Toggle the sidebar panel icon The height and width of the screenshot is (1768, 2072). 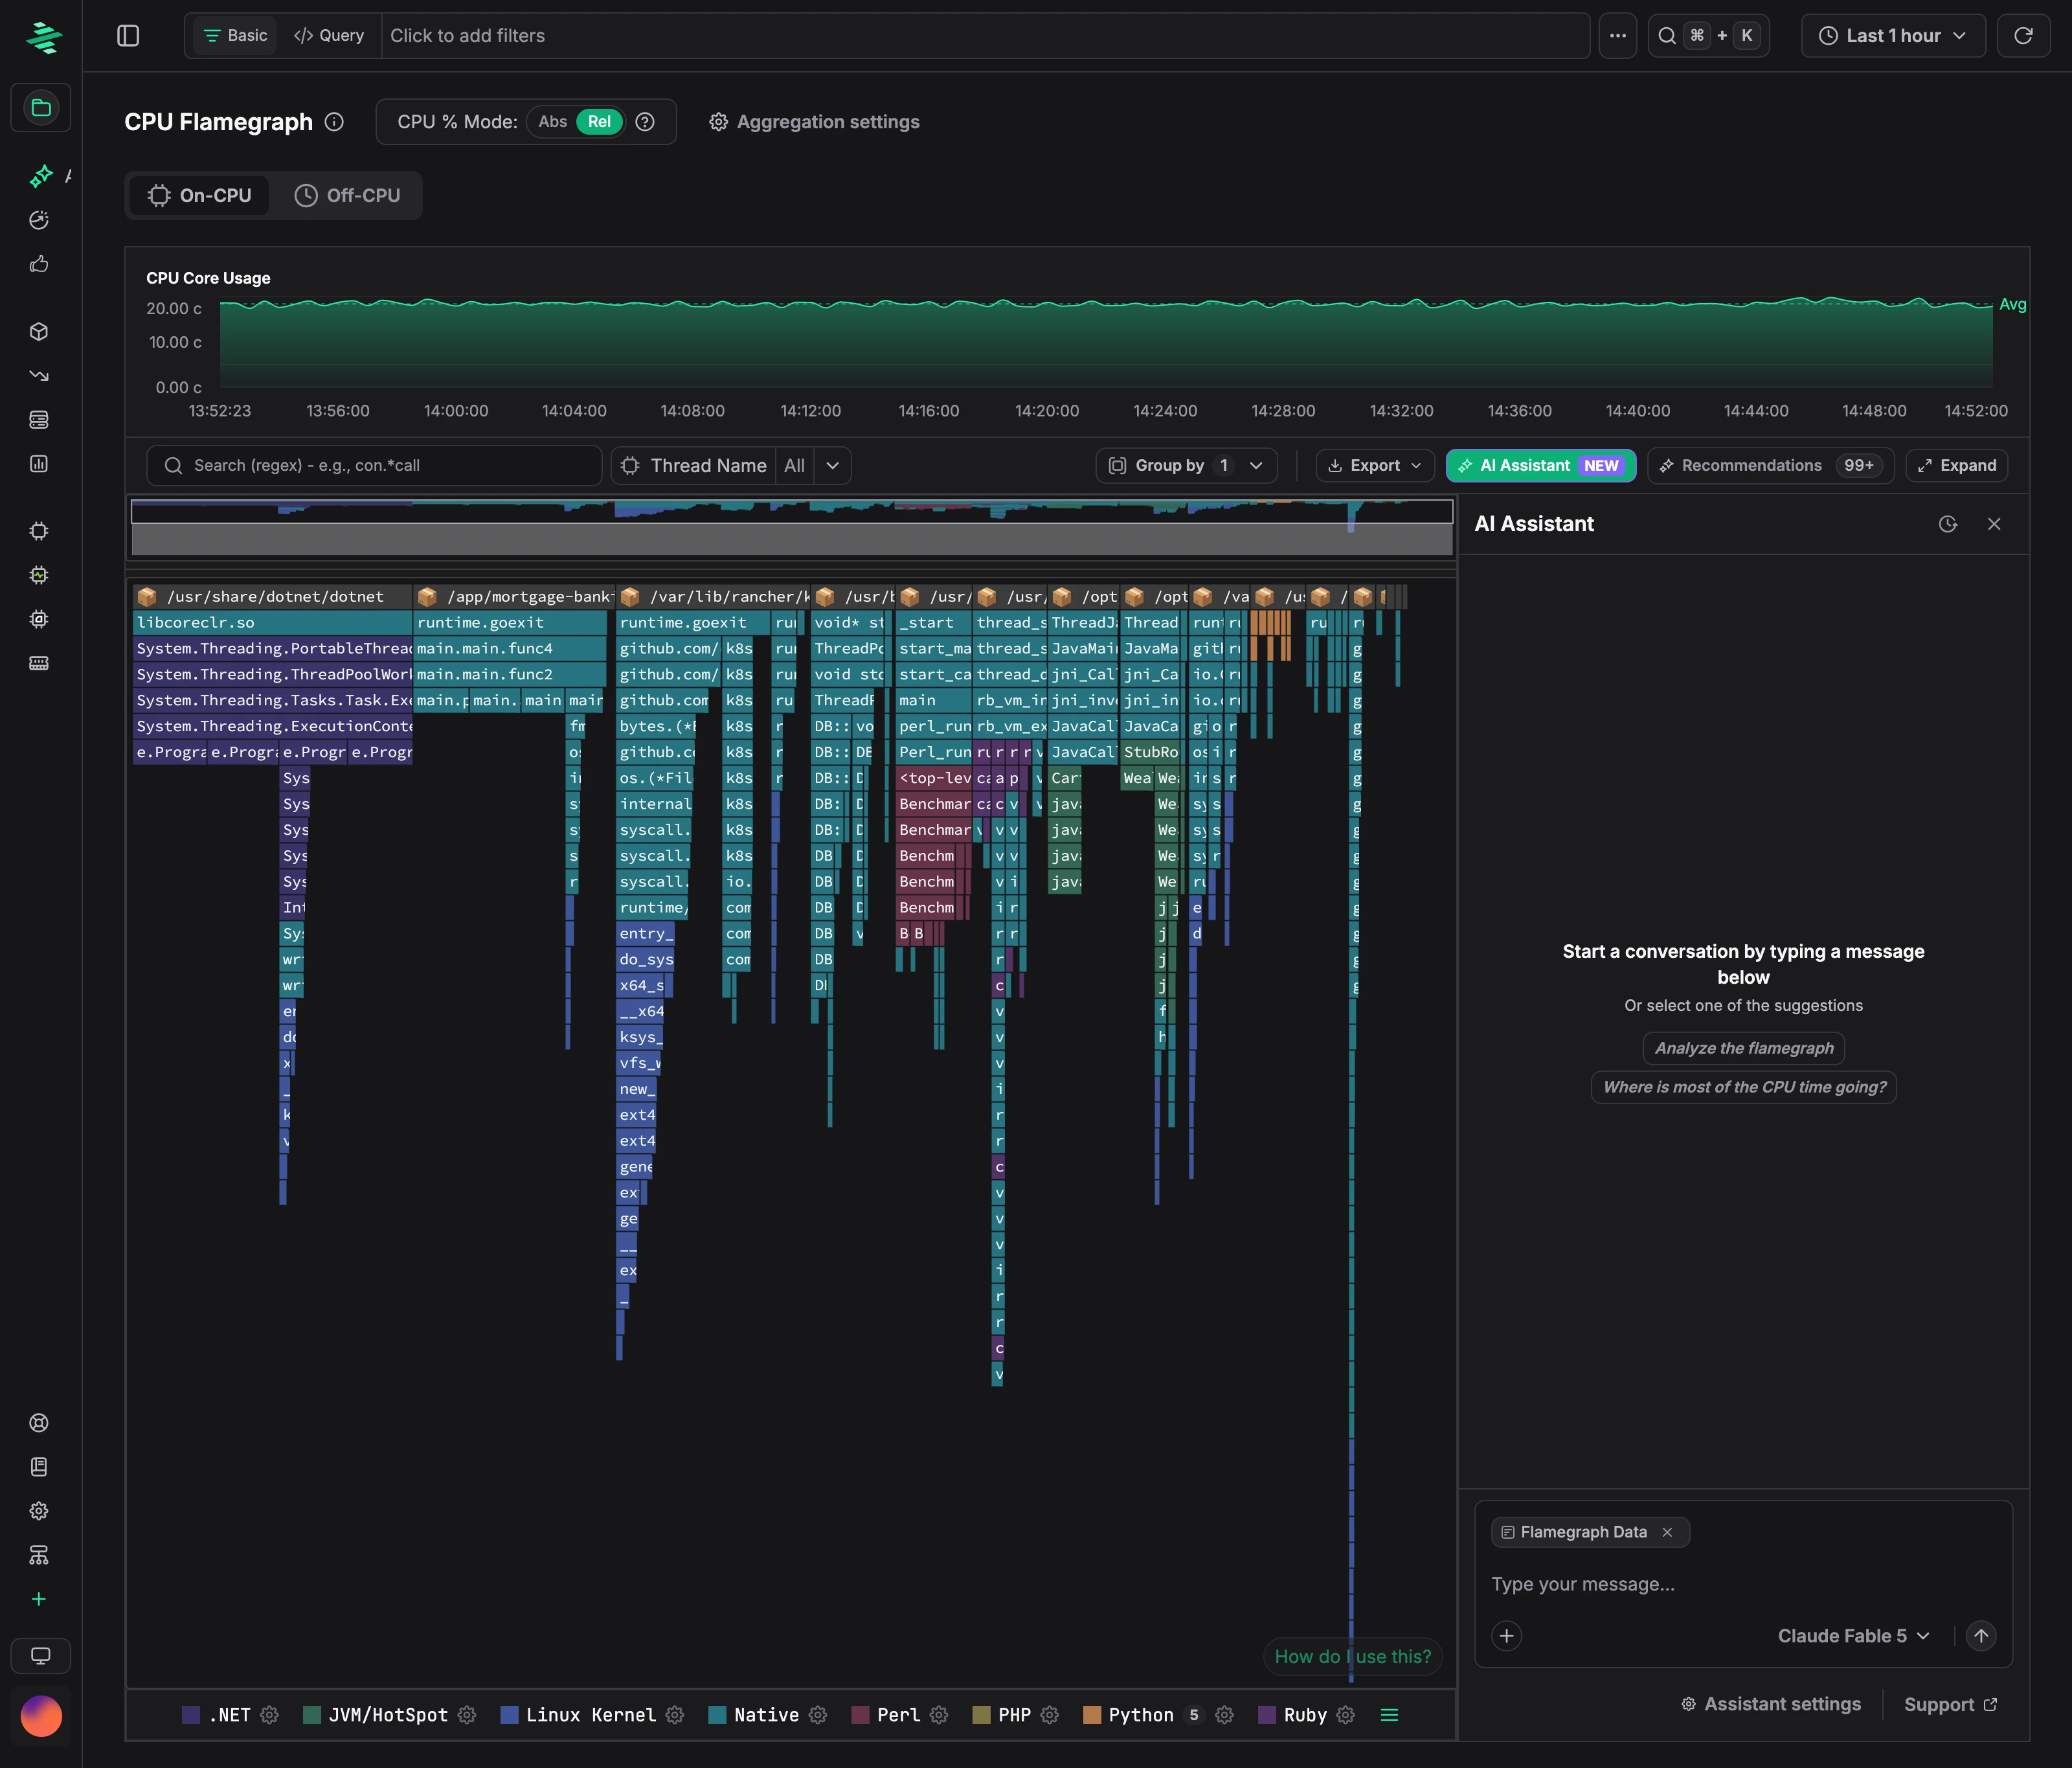pos(128,36)
